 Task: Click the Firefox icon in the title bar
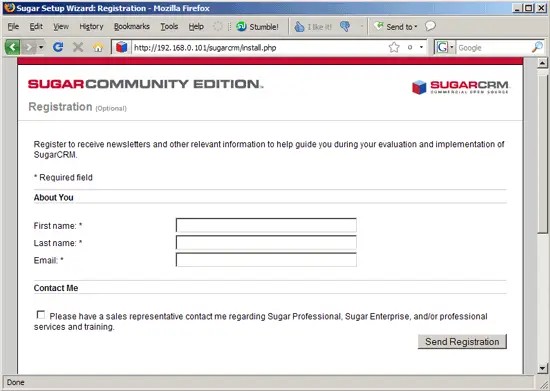tap(9, 8)
